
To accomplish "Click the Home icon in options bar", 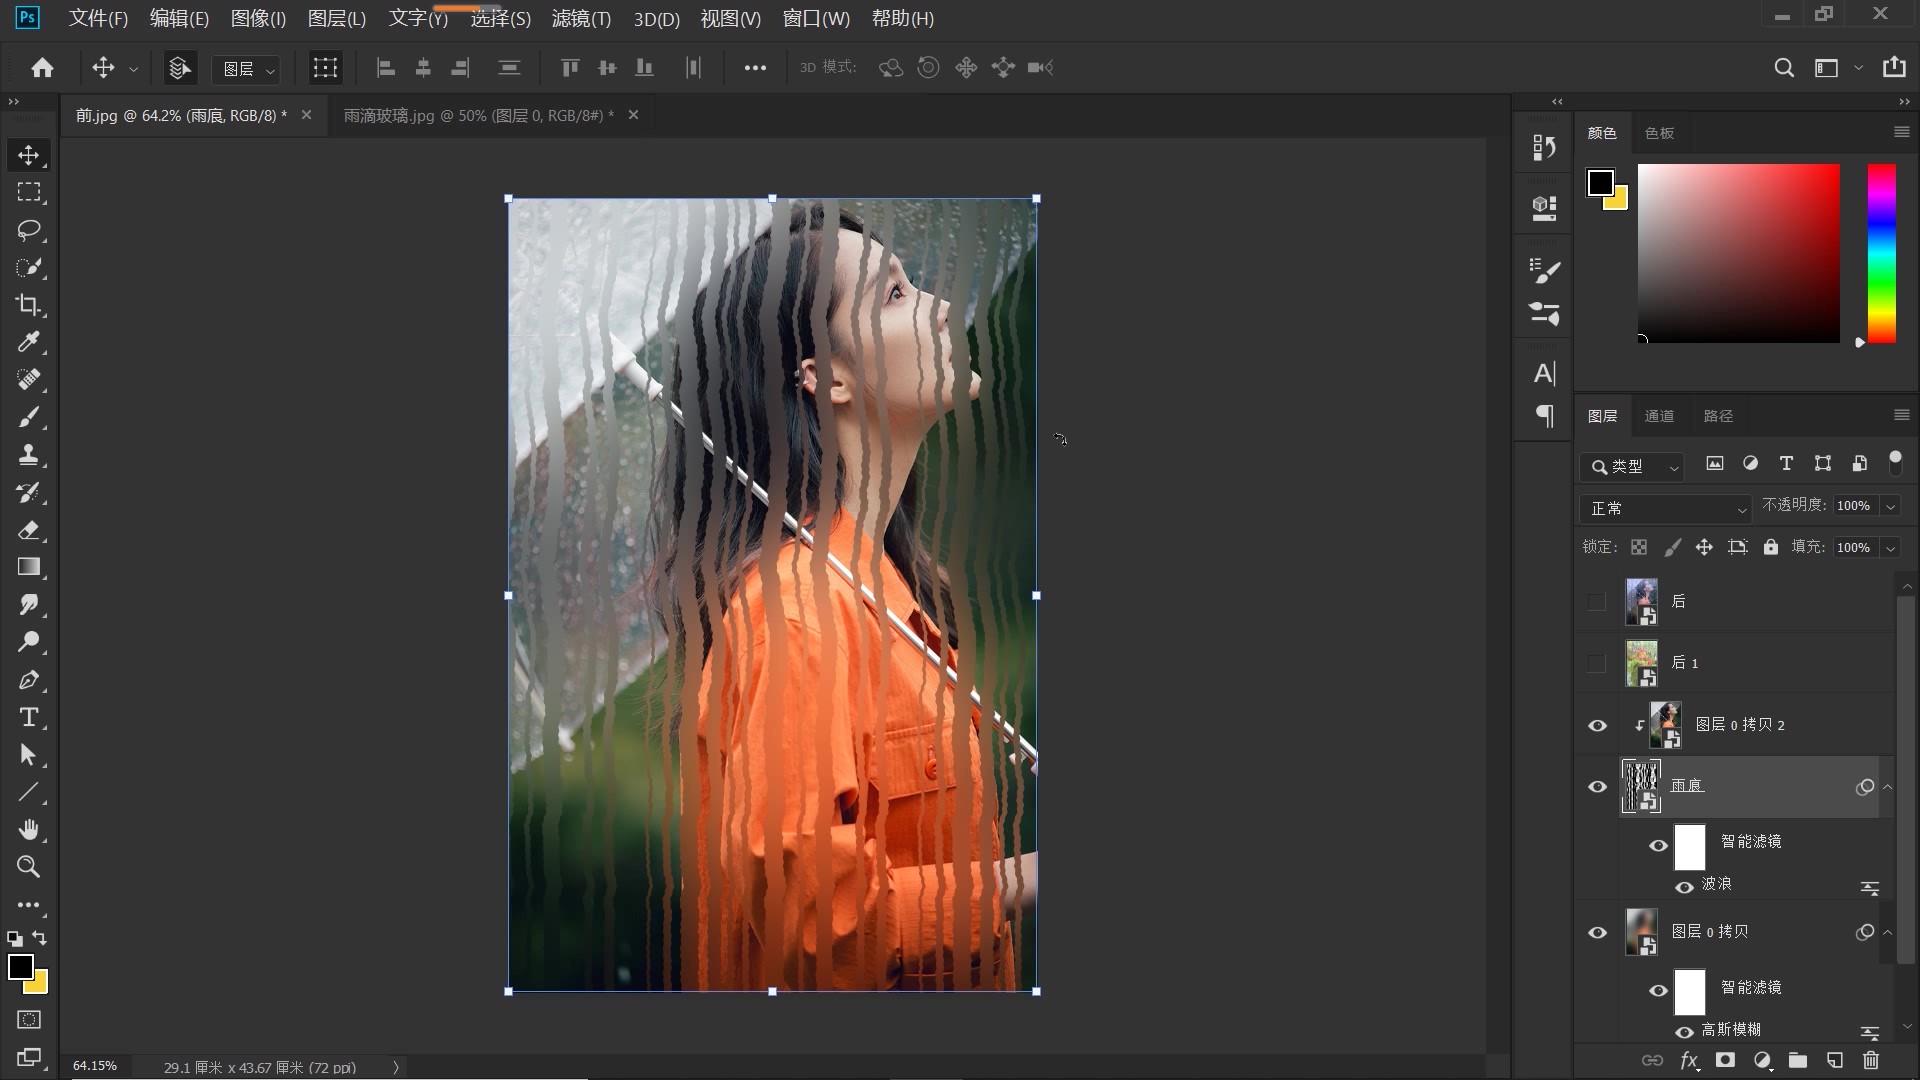I will click(42, 67).
